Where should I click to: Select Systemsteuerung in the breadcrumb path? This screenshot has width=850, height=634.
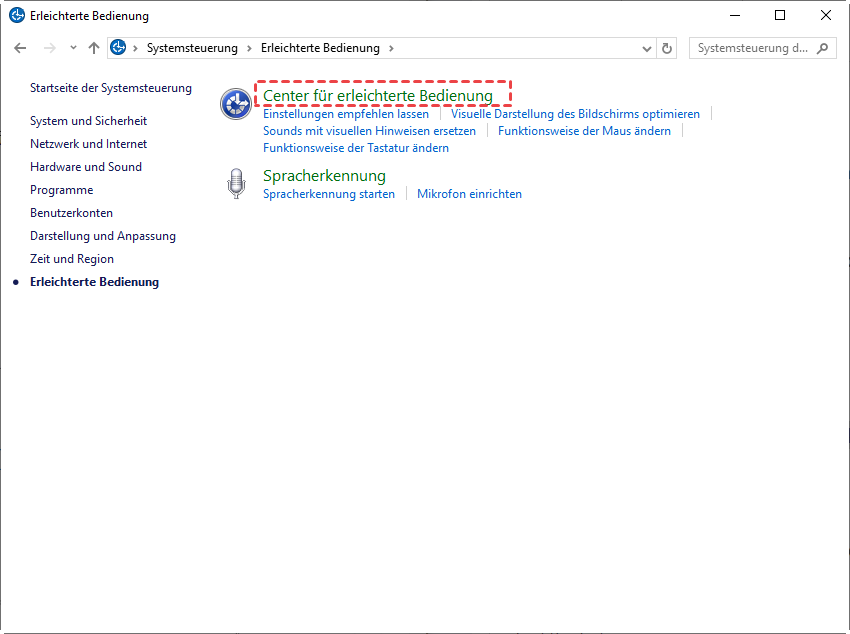[192, 48]
